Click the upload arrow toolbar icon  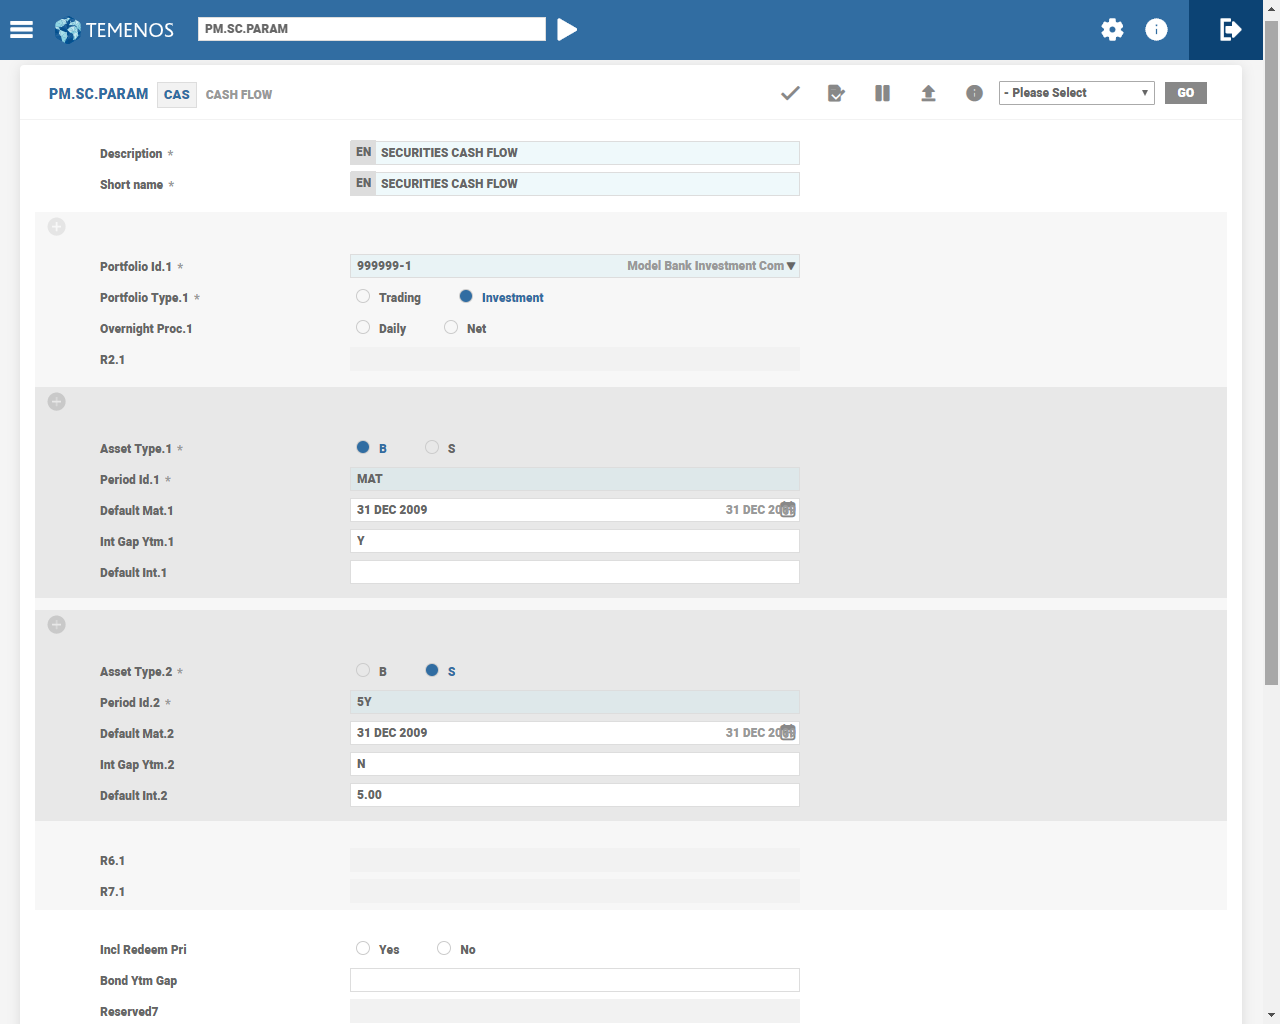click(928, 93)
